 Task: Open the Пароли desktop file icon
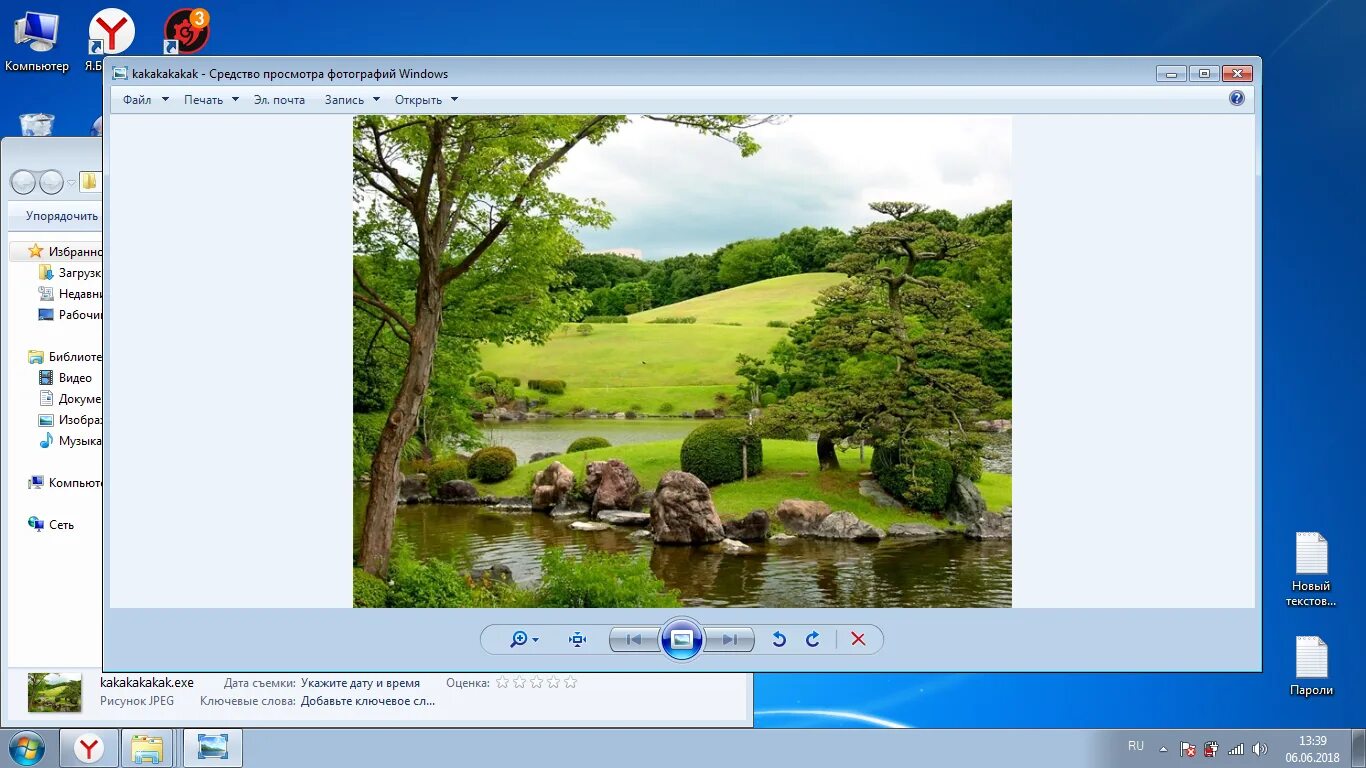pyautogui.click(x=1311, y=667)
